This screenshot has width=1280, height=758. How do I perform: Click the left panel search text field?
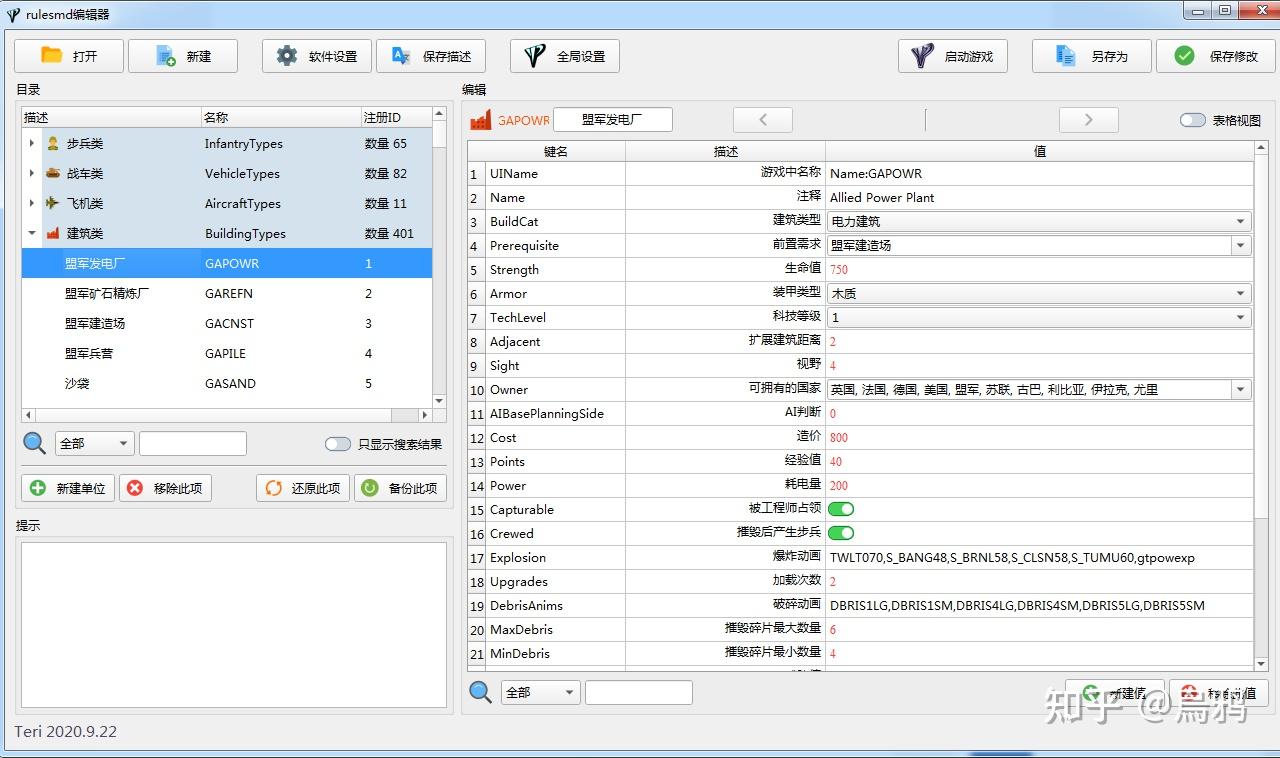(193, 443)
